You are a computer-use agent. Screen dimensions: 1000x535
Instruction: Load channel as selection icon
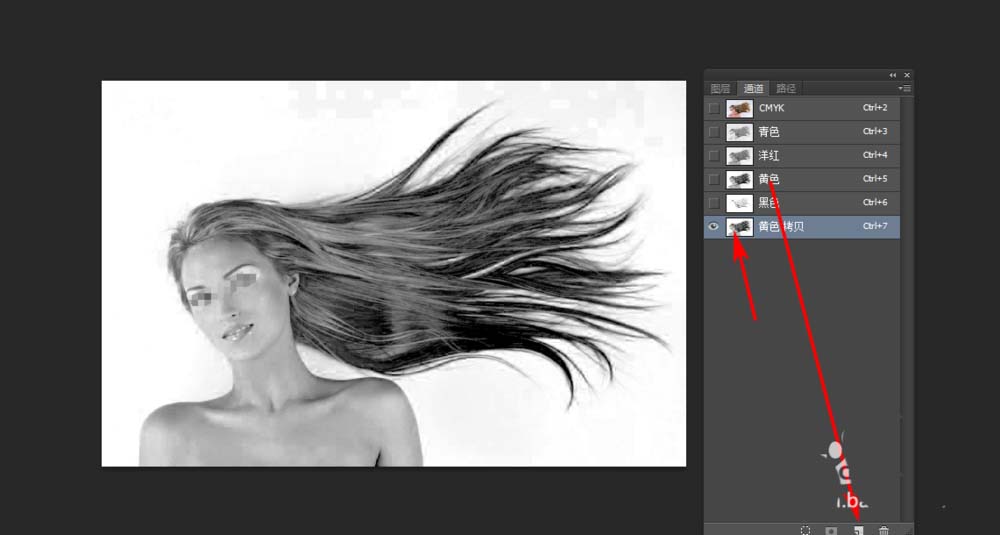(806, 529)
